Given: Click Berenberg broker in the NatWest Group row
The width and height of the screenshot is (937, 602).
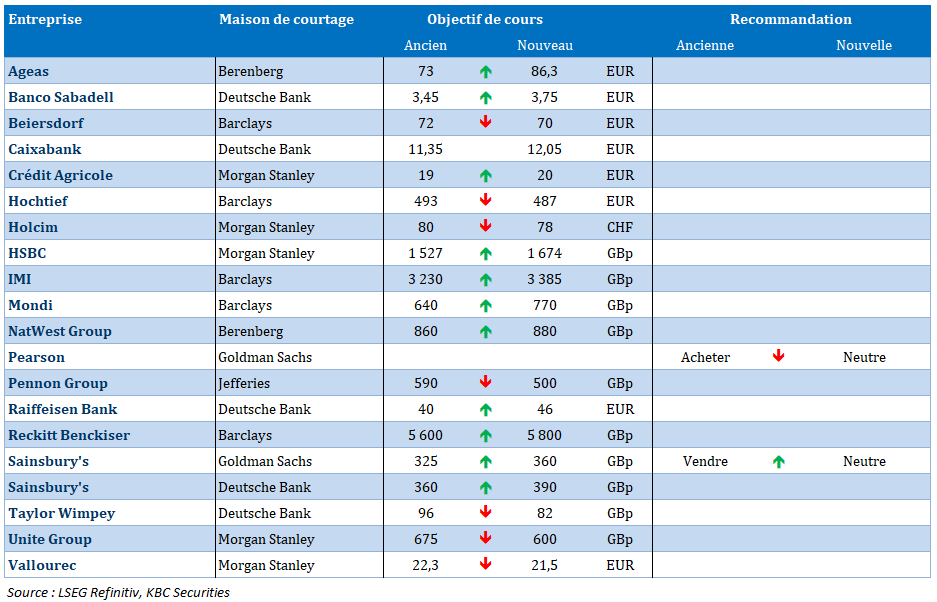Looking at the screenshot, I should coord(250,332).
